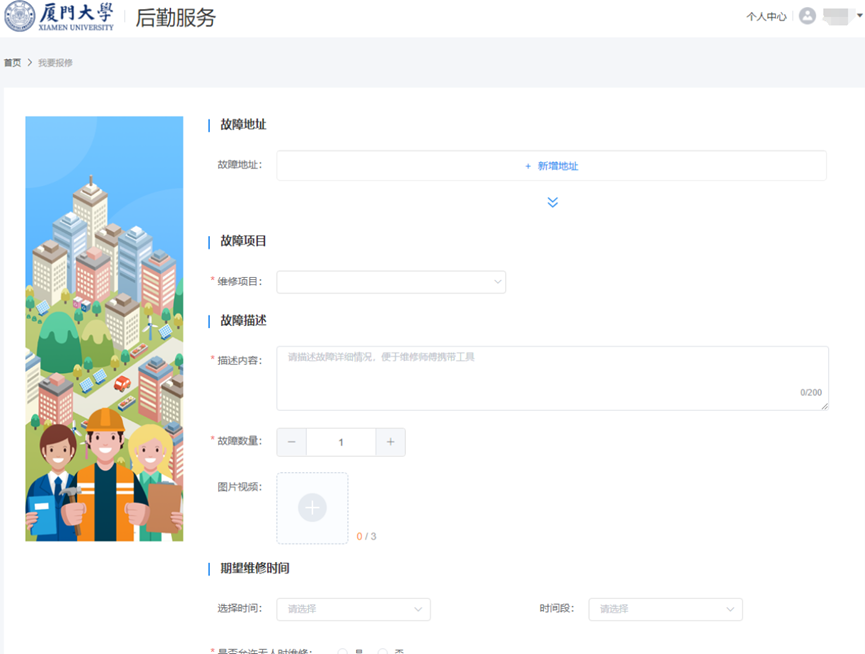Open the 时间段 dropdown
The image size is (865, 654).
point(665,609)
